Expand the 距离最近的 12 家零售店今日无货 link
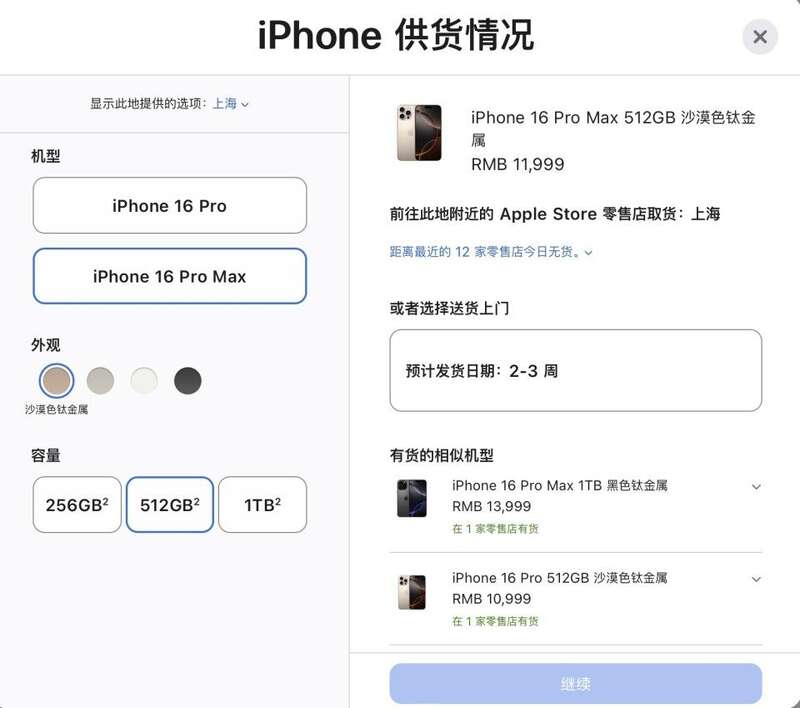The image size is (800, 708). point(491,252)
